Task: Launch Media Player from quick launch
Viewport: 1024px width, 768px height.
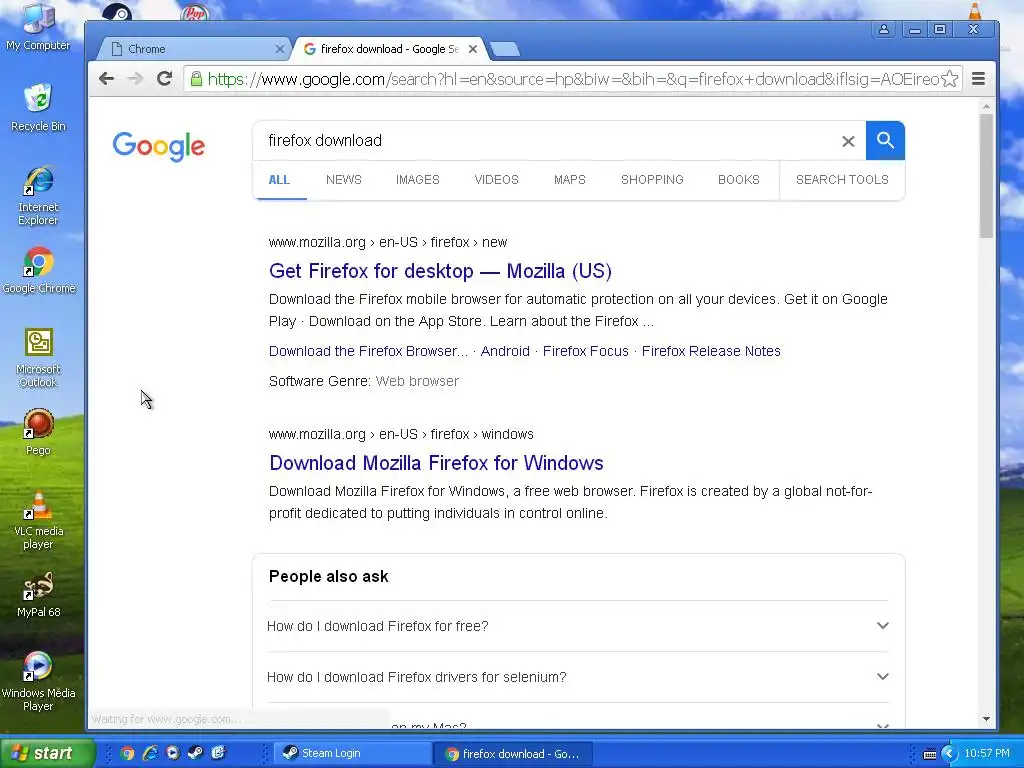Action: point(172,753)
